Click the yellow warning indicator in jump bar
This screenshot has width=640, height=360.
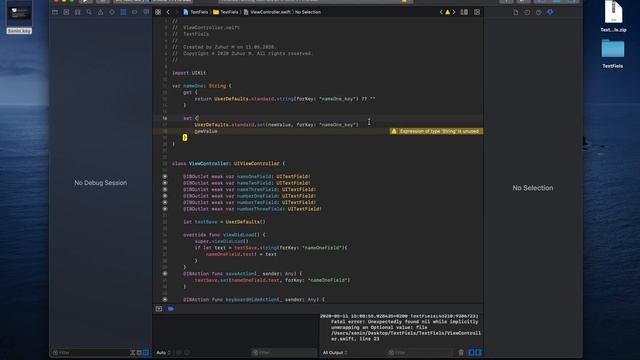coord(447,12)
